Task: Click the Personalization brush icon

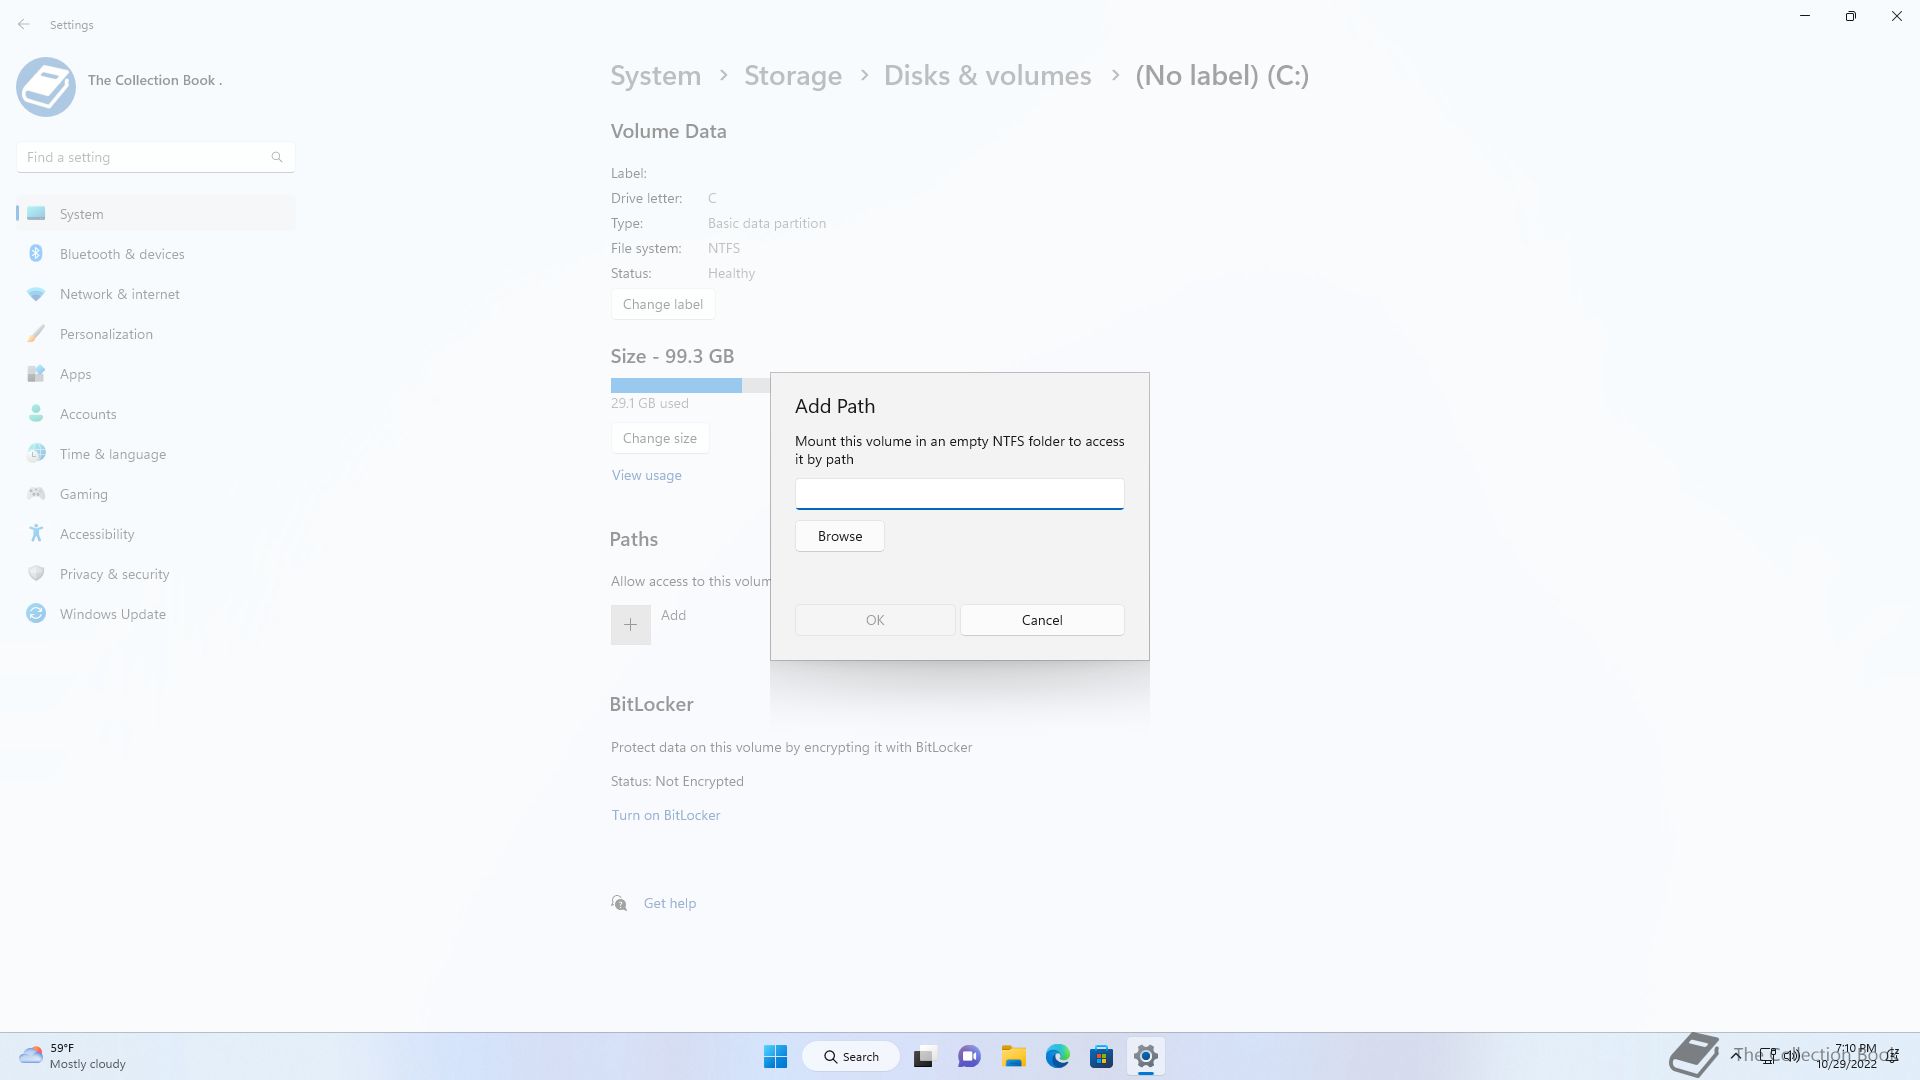Action: 36,334
